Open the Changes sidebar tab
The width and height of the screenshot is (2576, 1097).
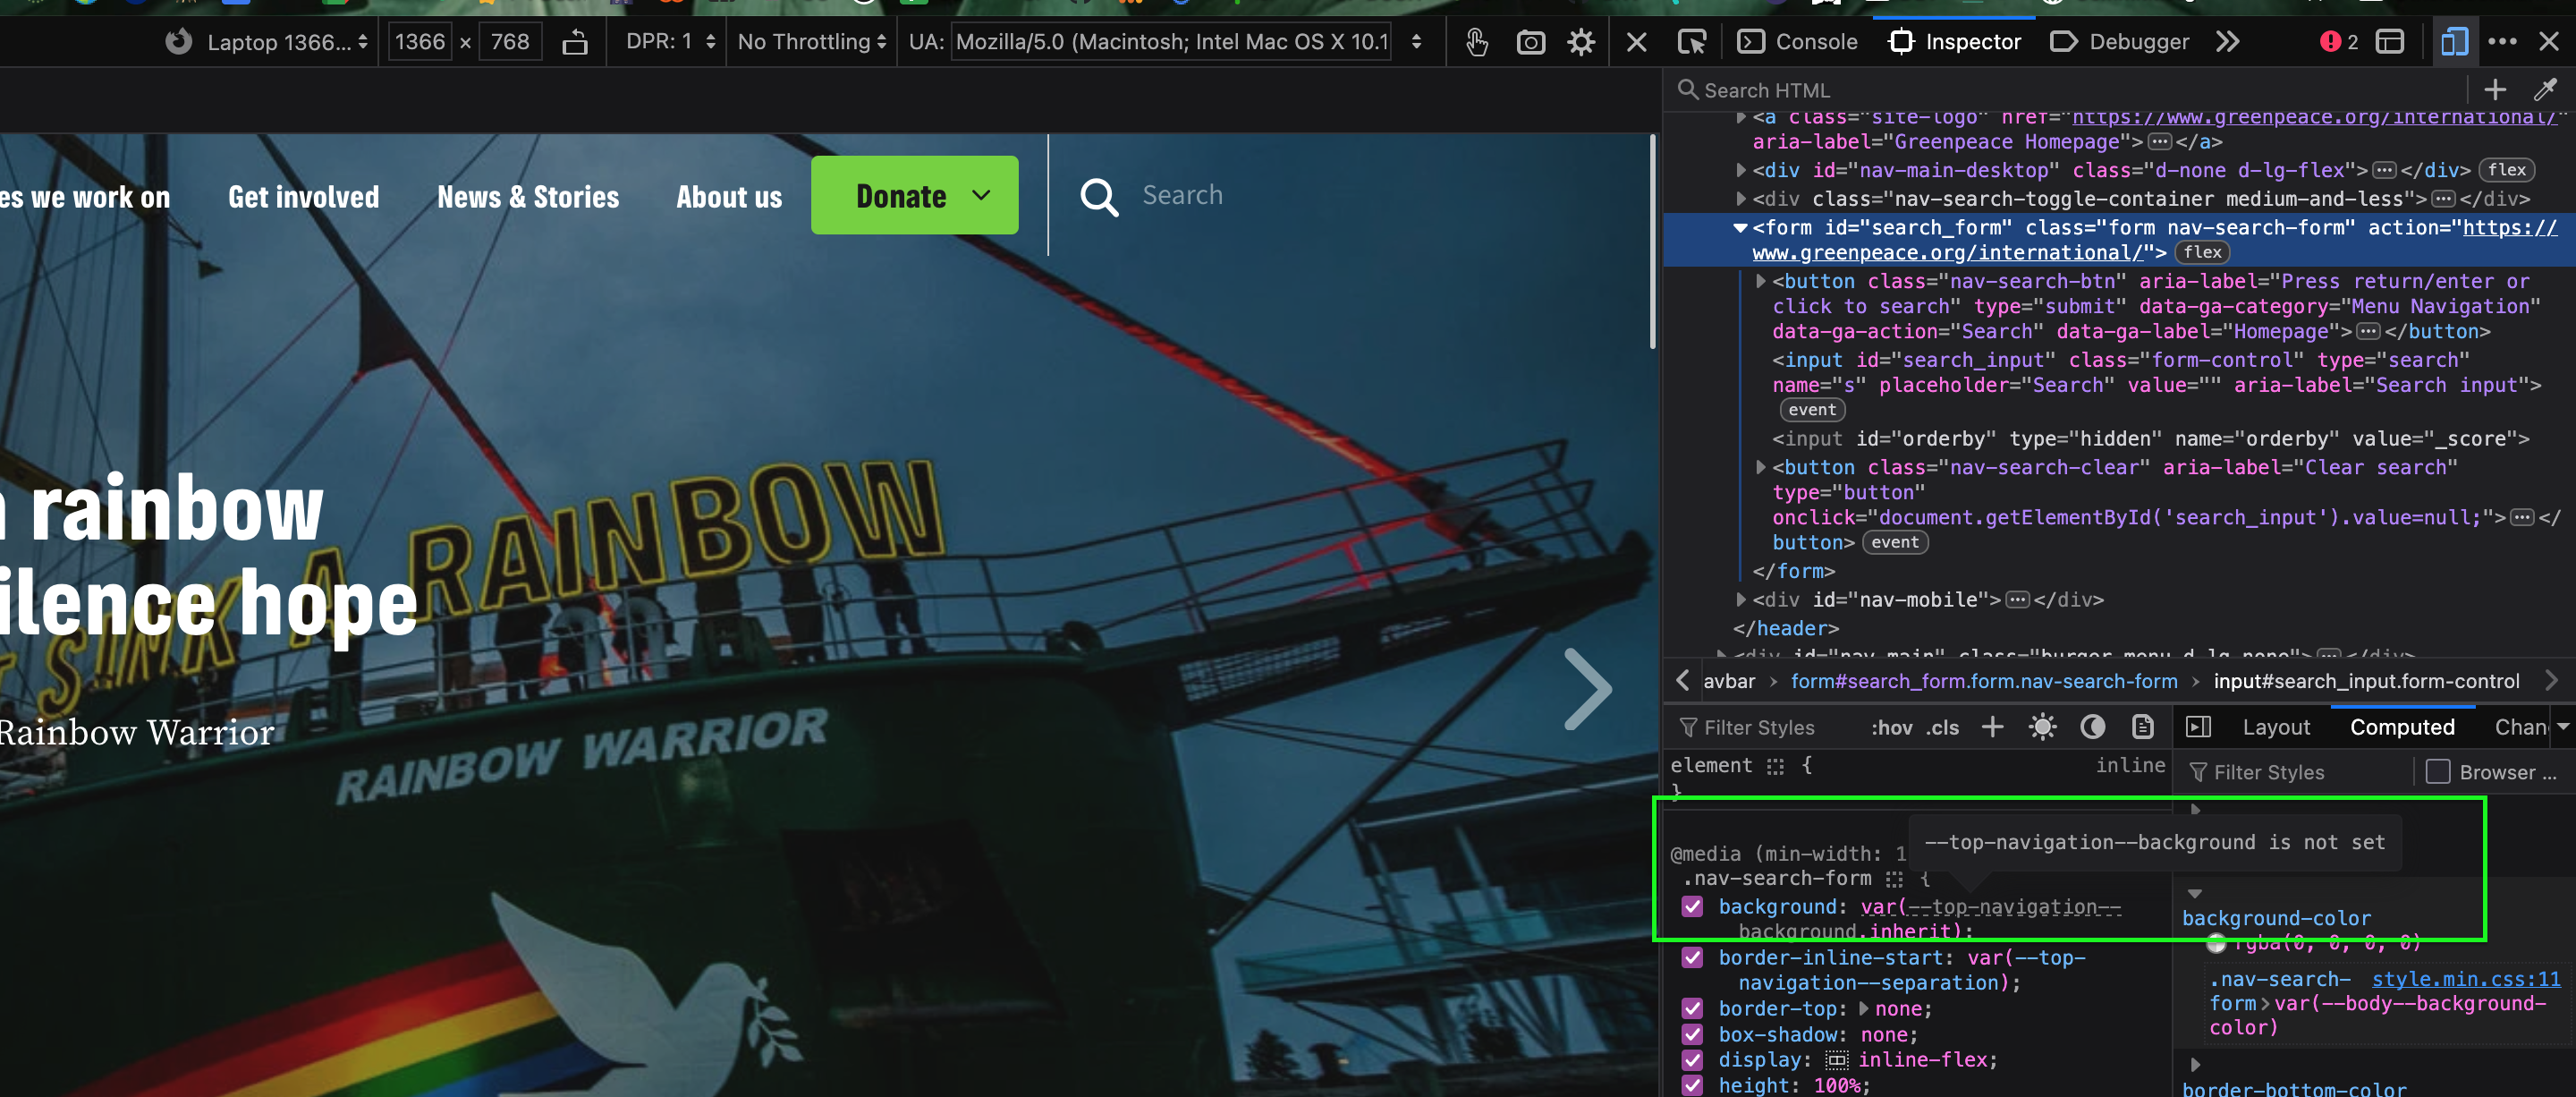(x=2521, y=727)
